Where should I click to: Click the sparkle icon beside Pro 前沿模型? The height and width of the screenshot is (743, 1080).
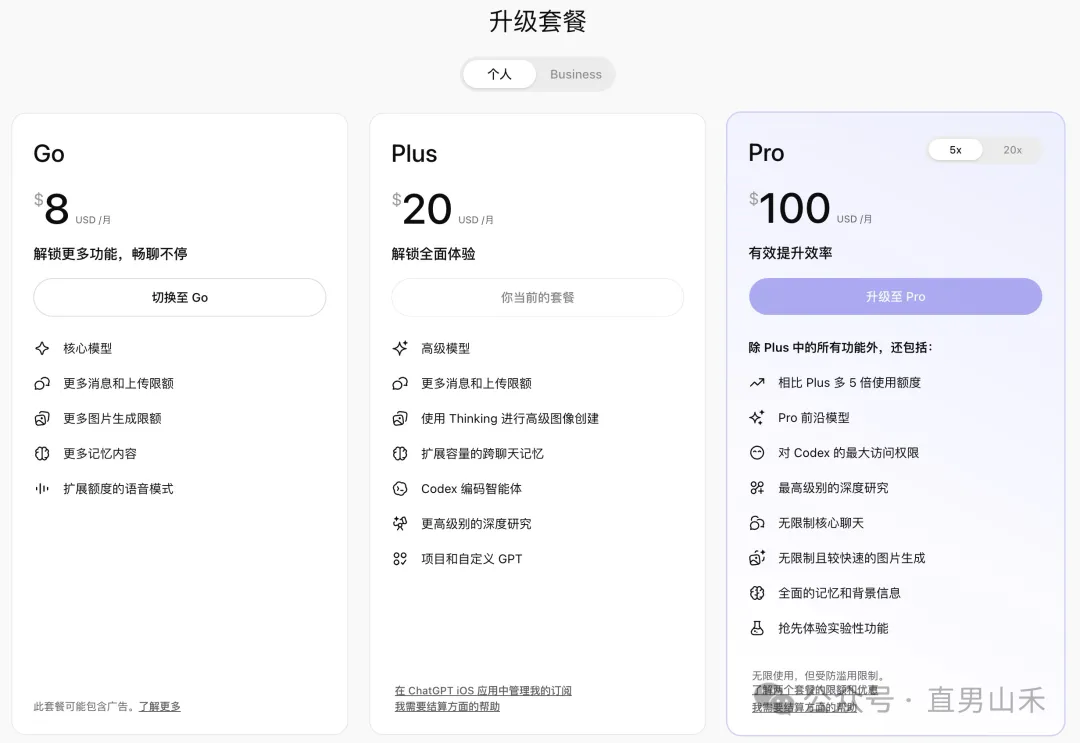pyautogui.click(x=757, y=418)
